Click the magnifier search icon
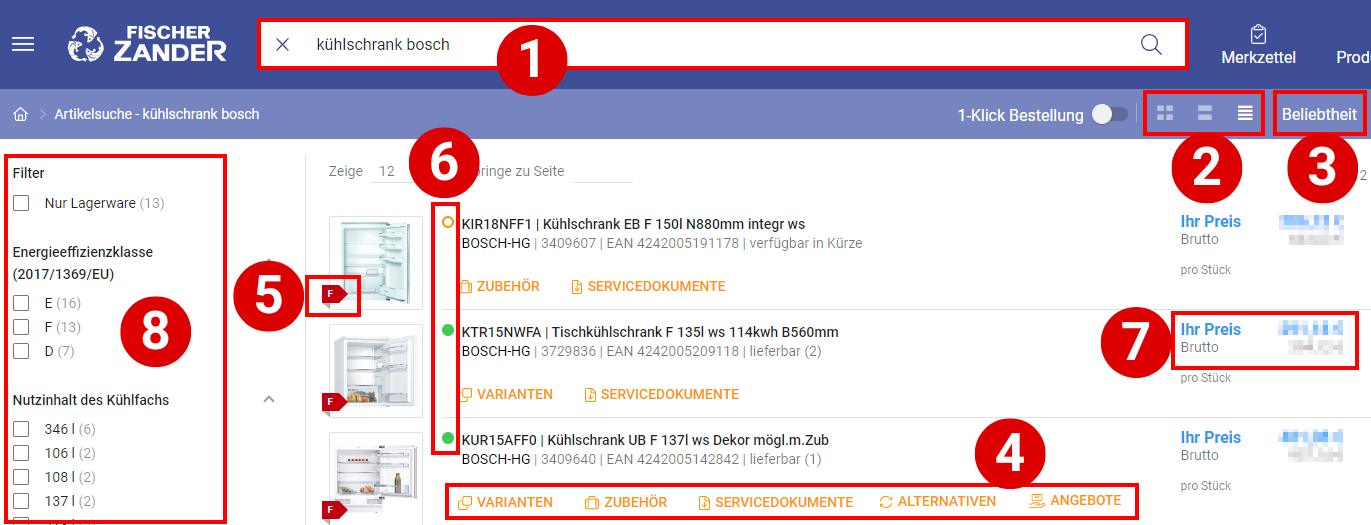 coord(1151,45)
